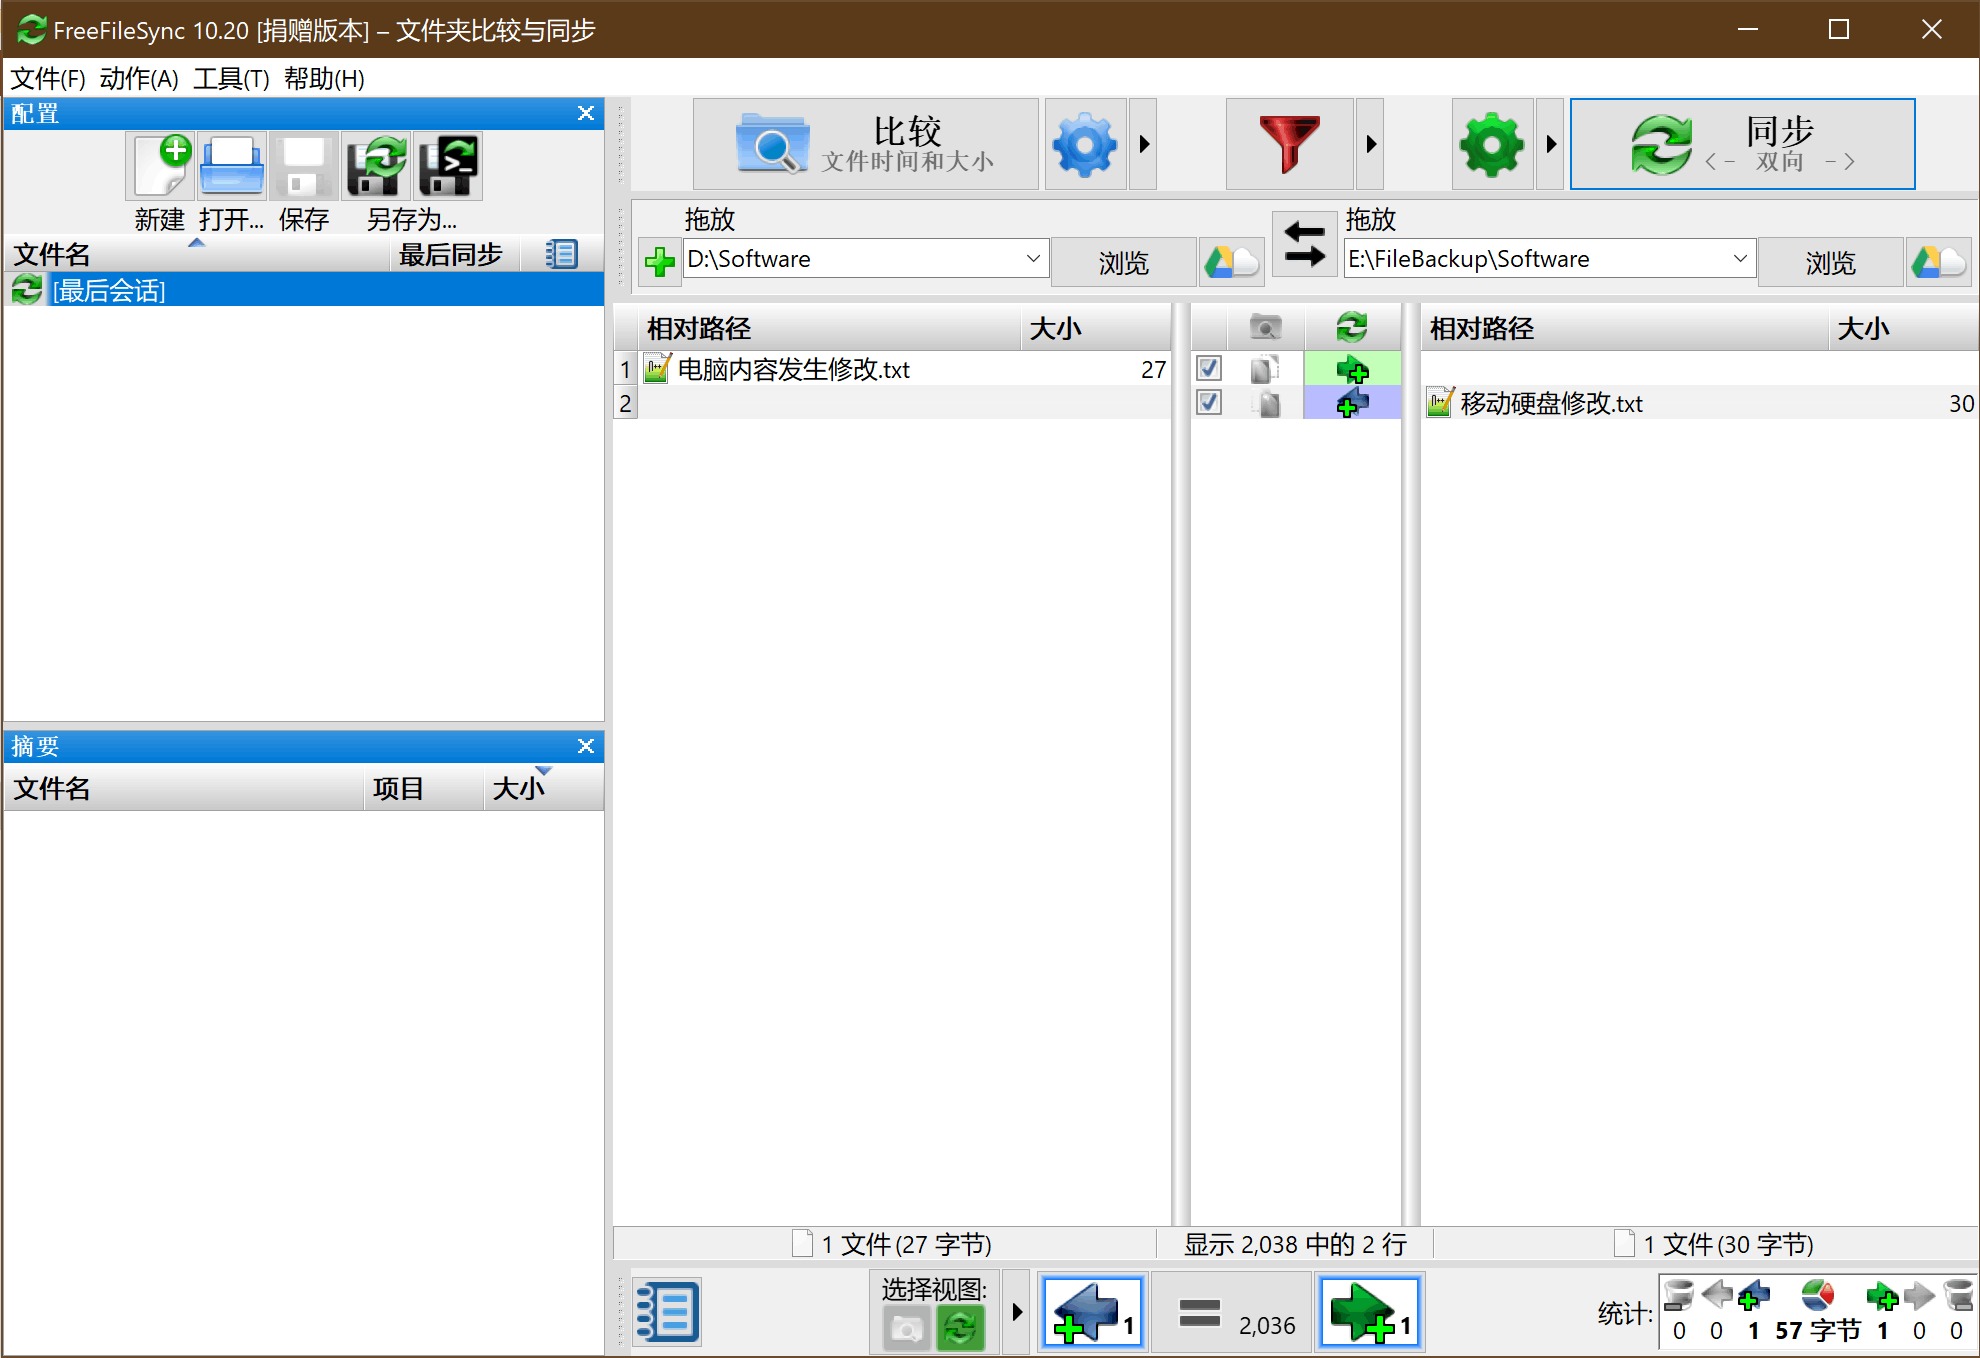Screen dimensions: 1980x1358
Task: Open the 动作(A) menu
Action: coord(139,79)
